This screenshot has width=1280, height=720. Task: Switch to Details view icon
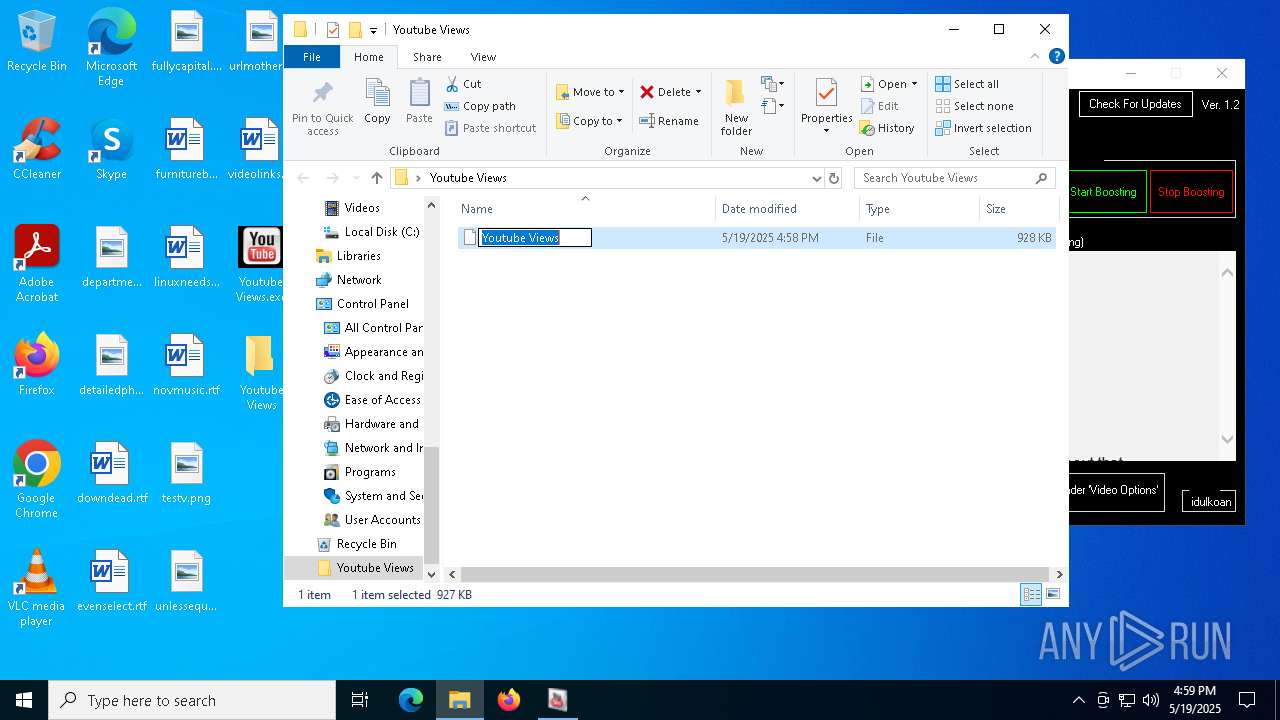[1031, 595]
